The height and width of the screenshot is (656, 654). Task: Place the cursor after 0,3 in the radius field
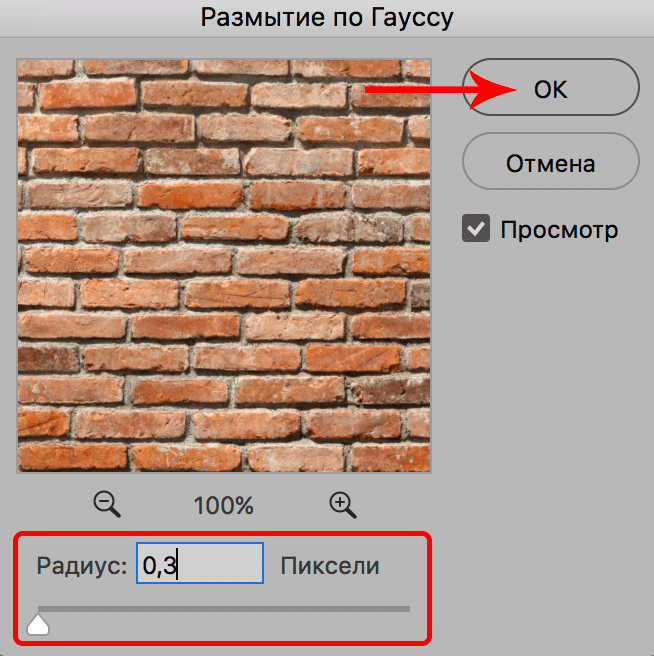180,566
